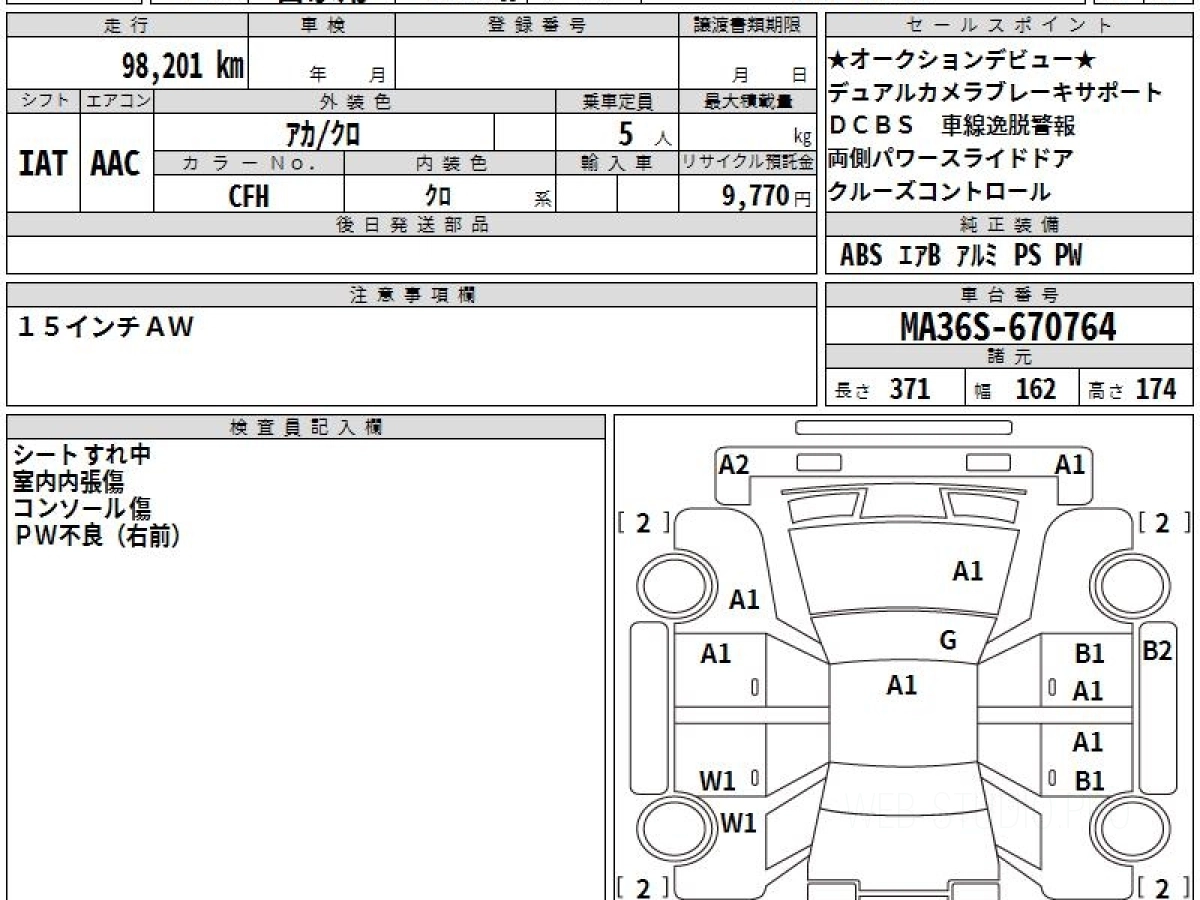This screenshot has width=1200, height=900.
Task: Click the 検査員記入欄 header
Action: (x=306, y=427)
